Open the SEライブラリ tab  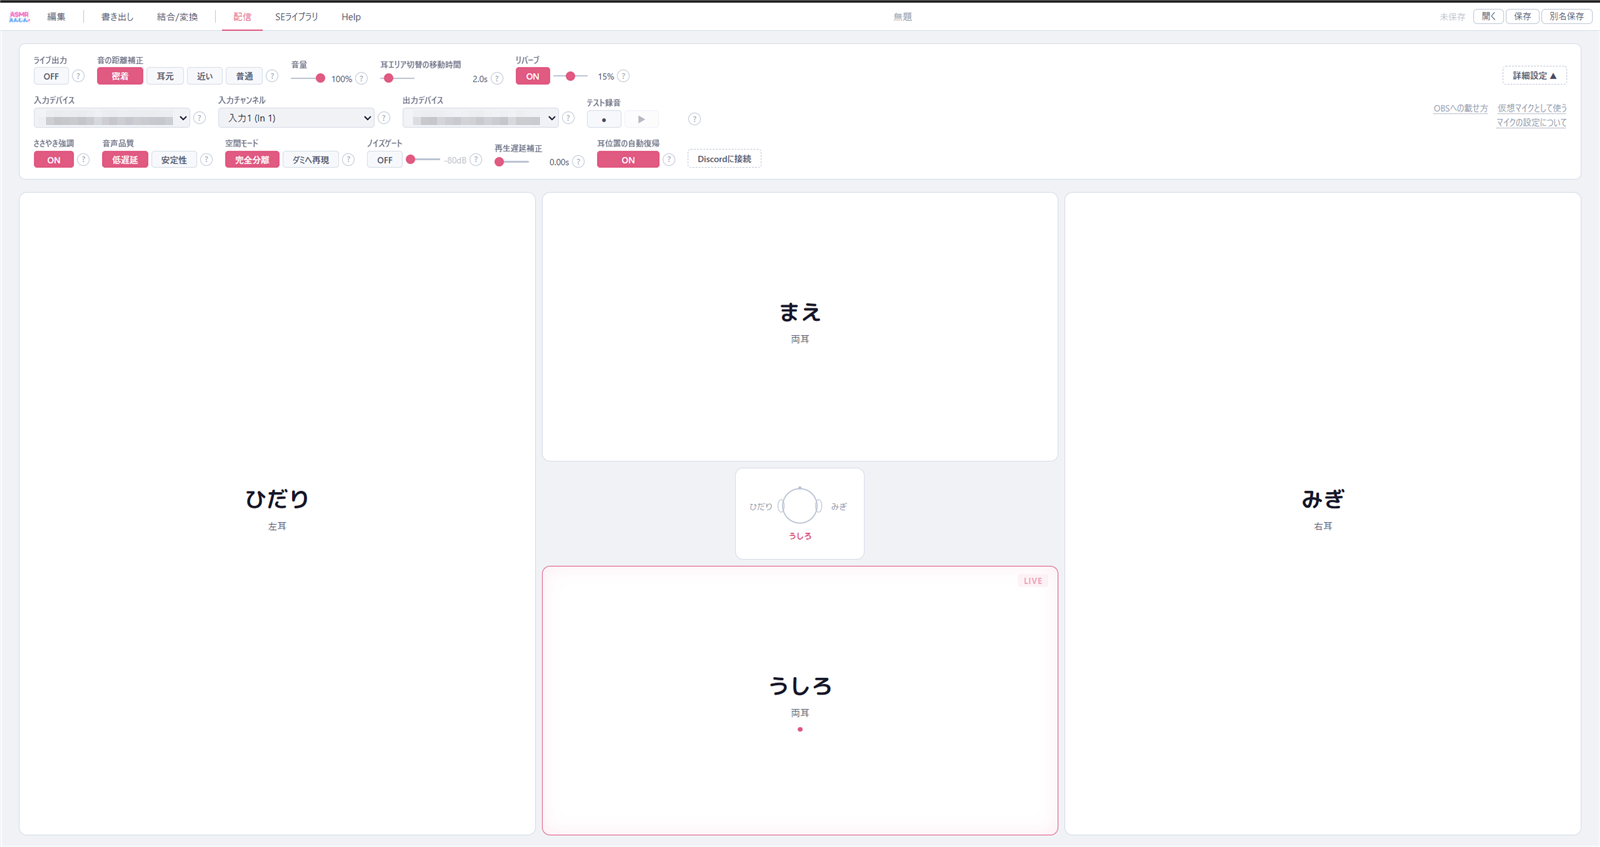(x=296, y=17)
